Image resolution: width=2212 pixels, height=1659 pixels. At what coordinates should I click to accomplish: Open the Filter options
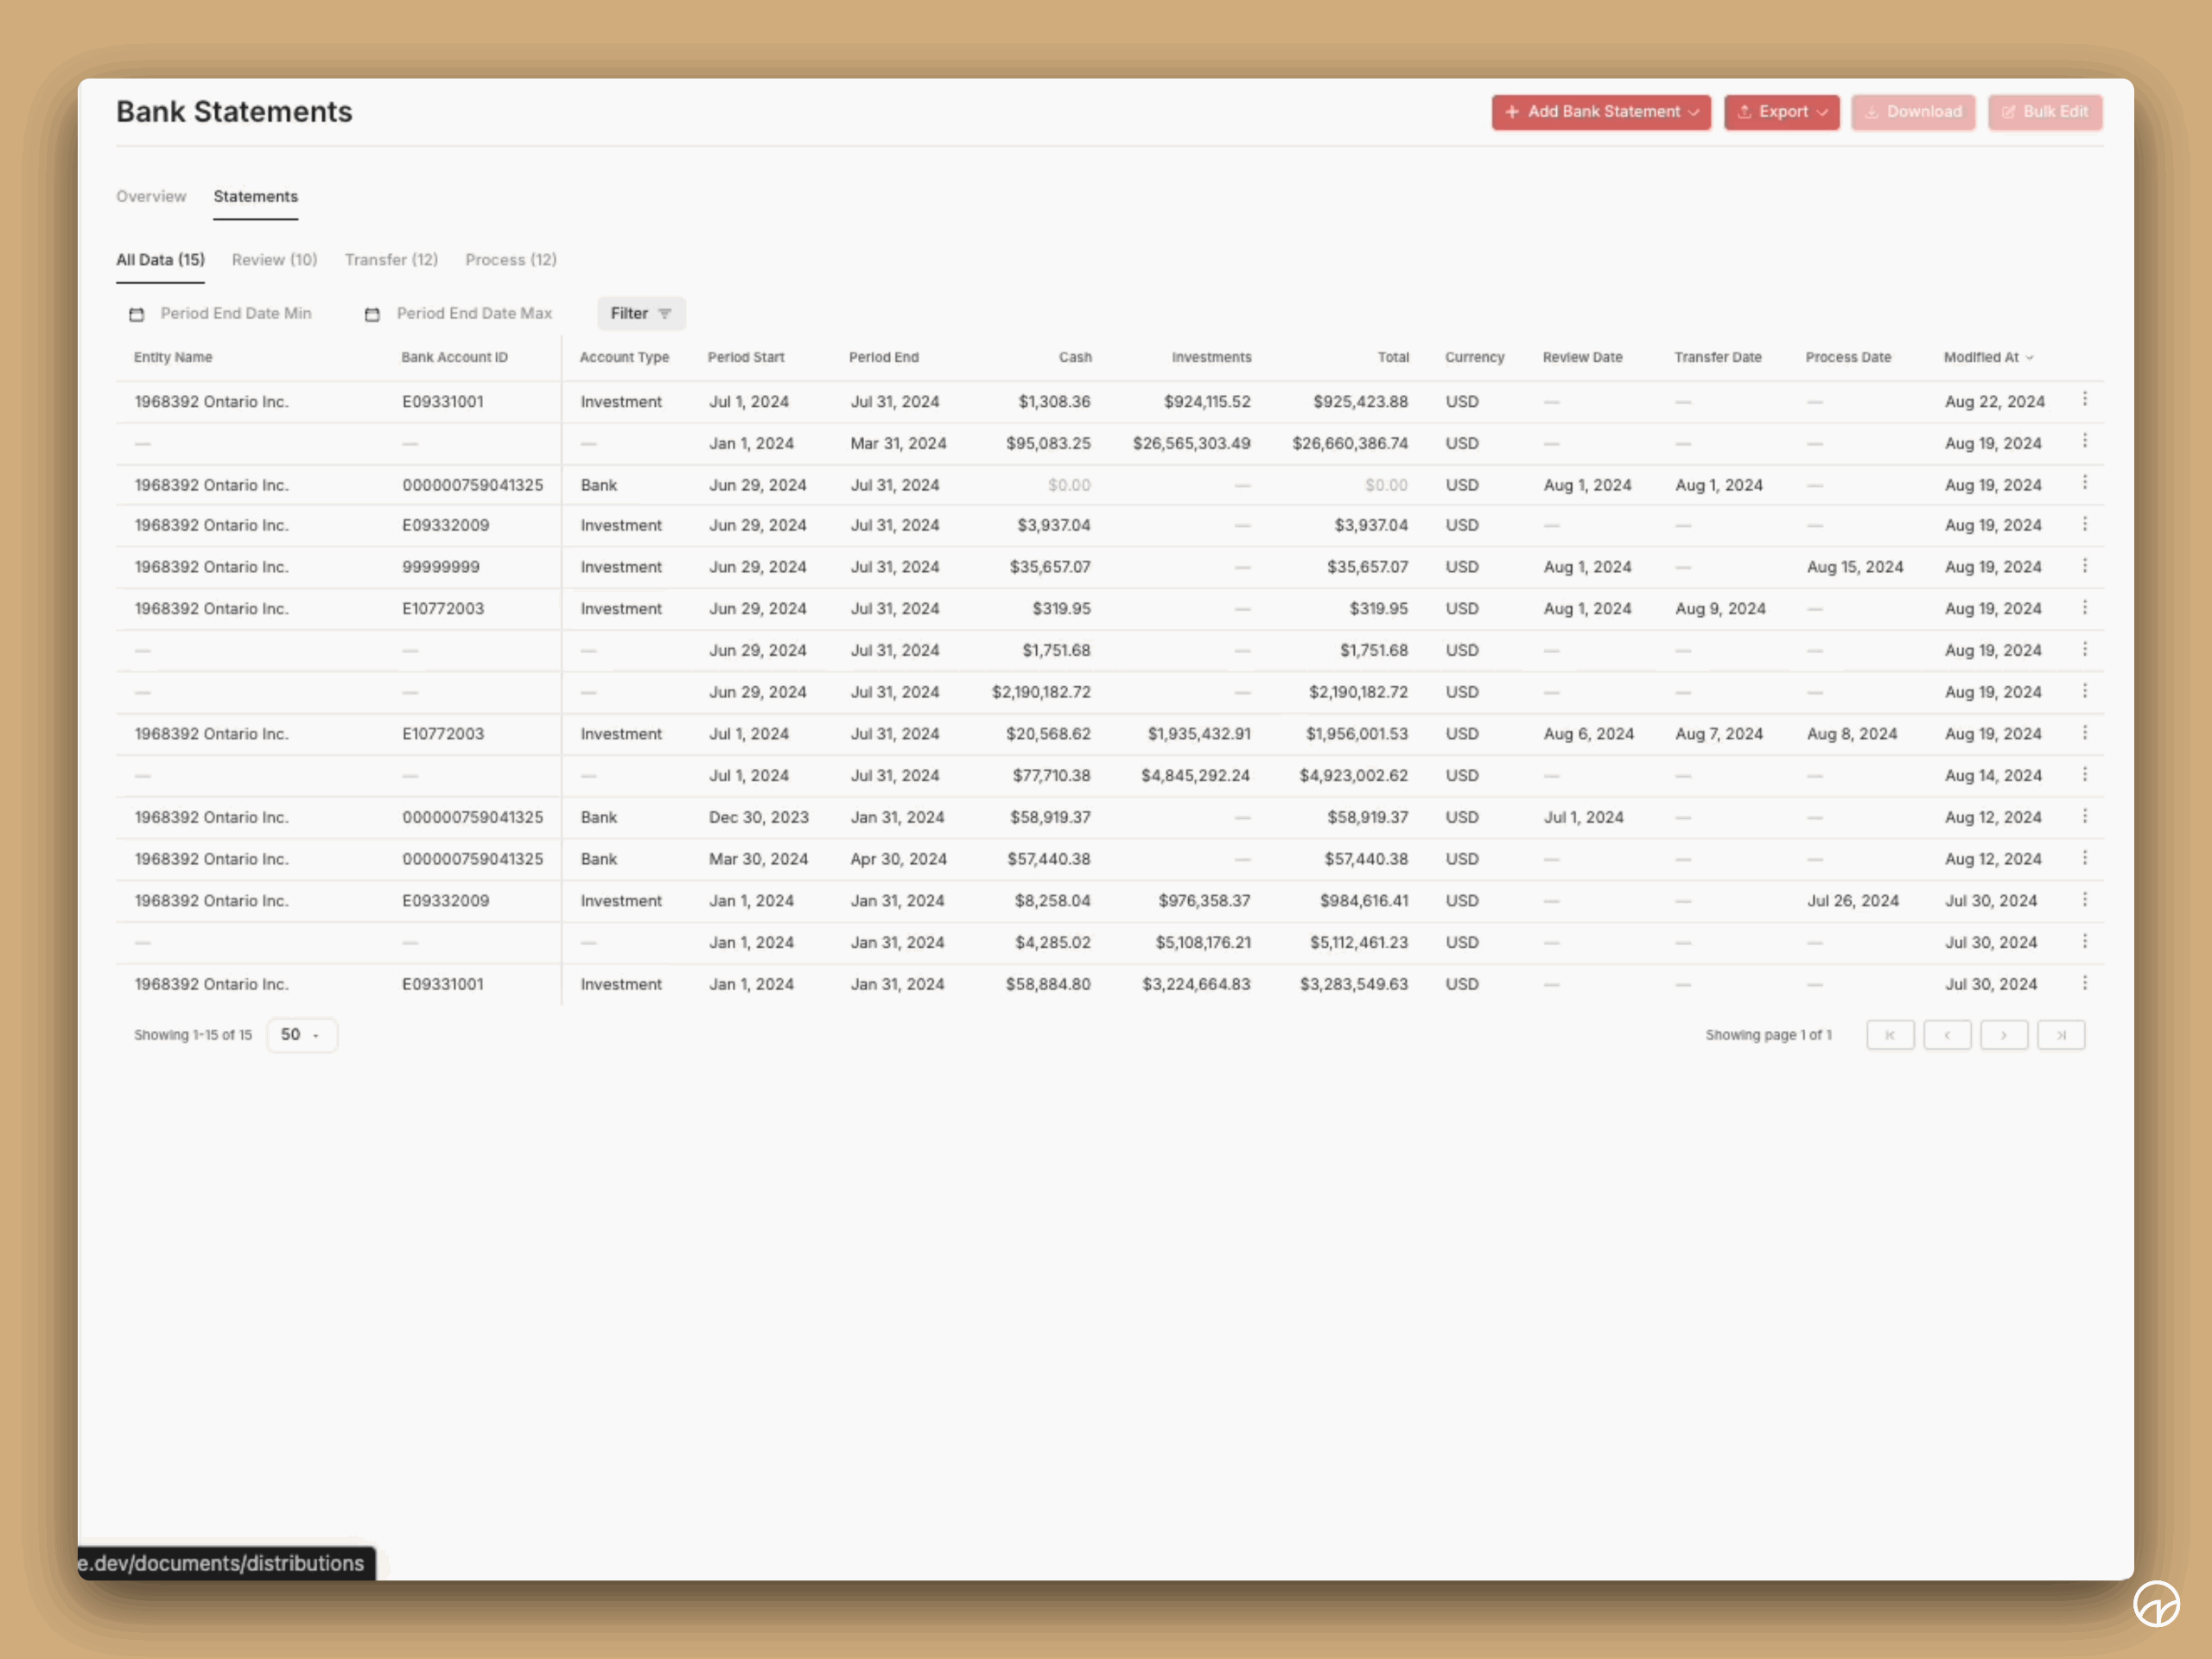[x=641, y=313]
